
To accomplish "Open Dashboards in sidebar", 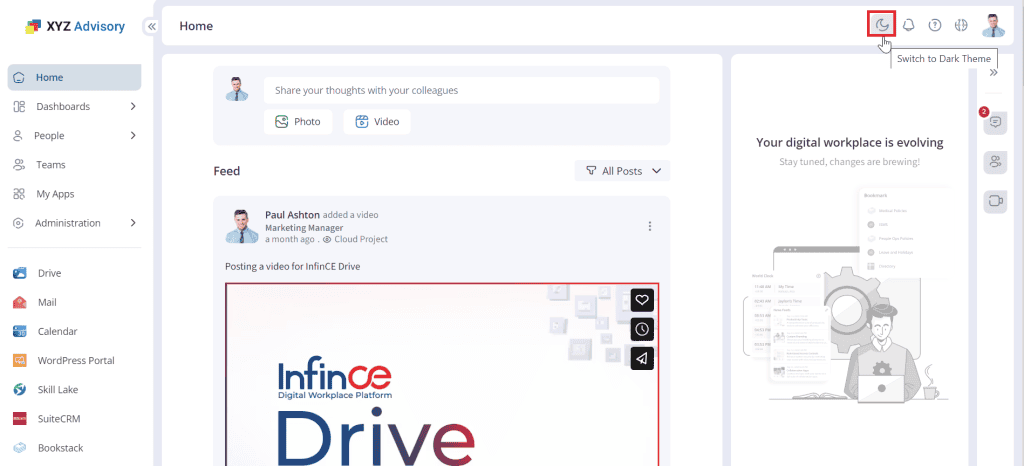I will 63,106.
